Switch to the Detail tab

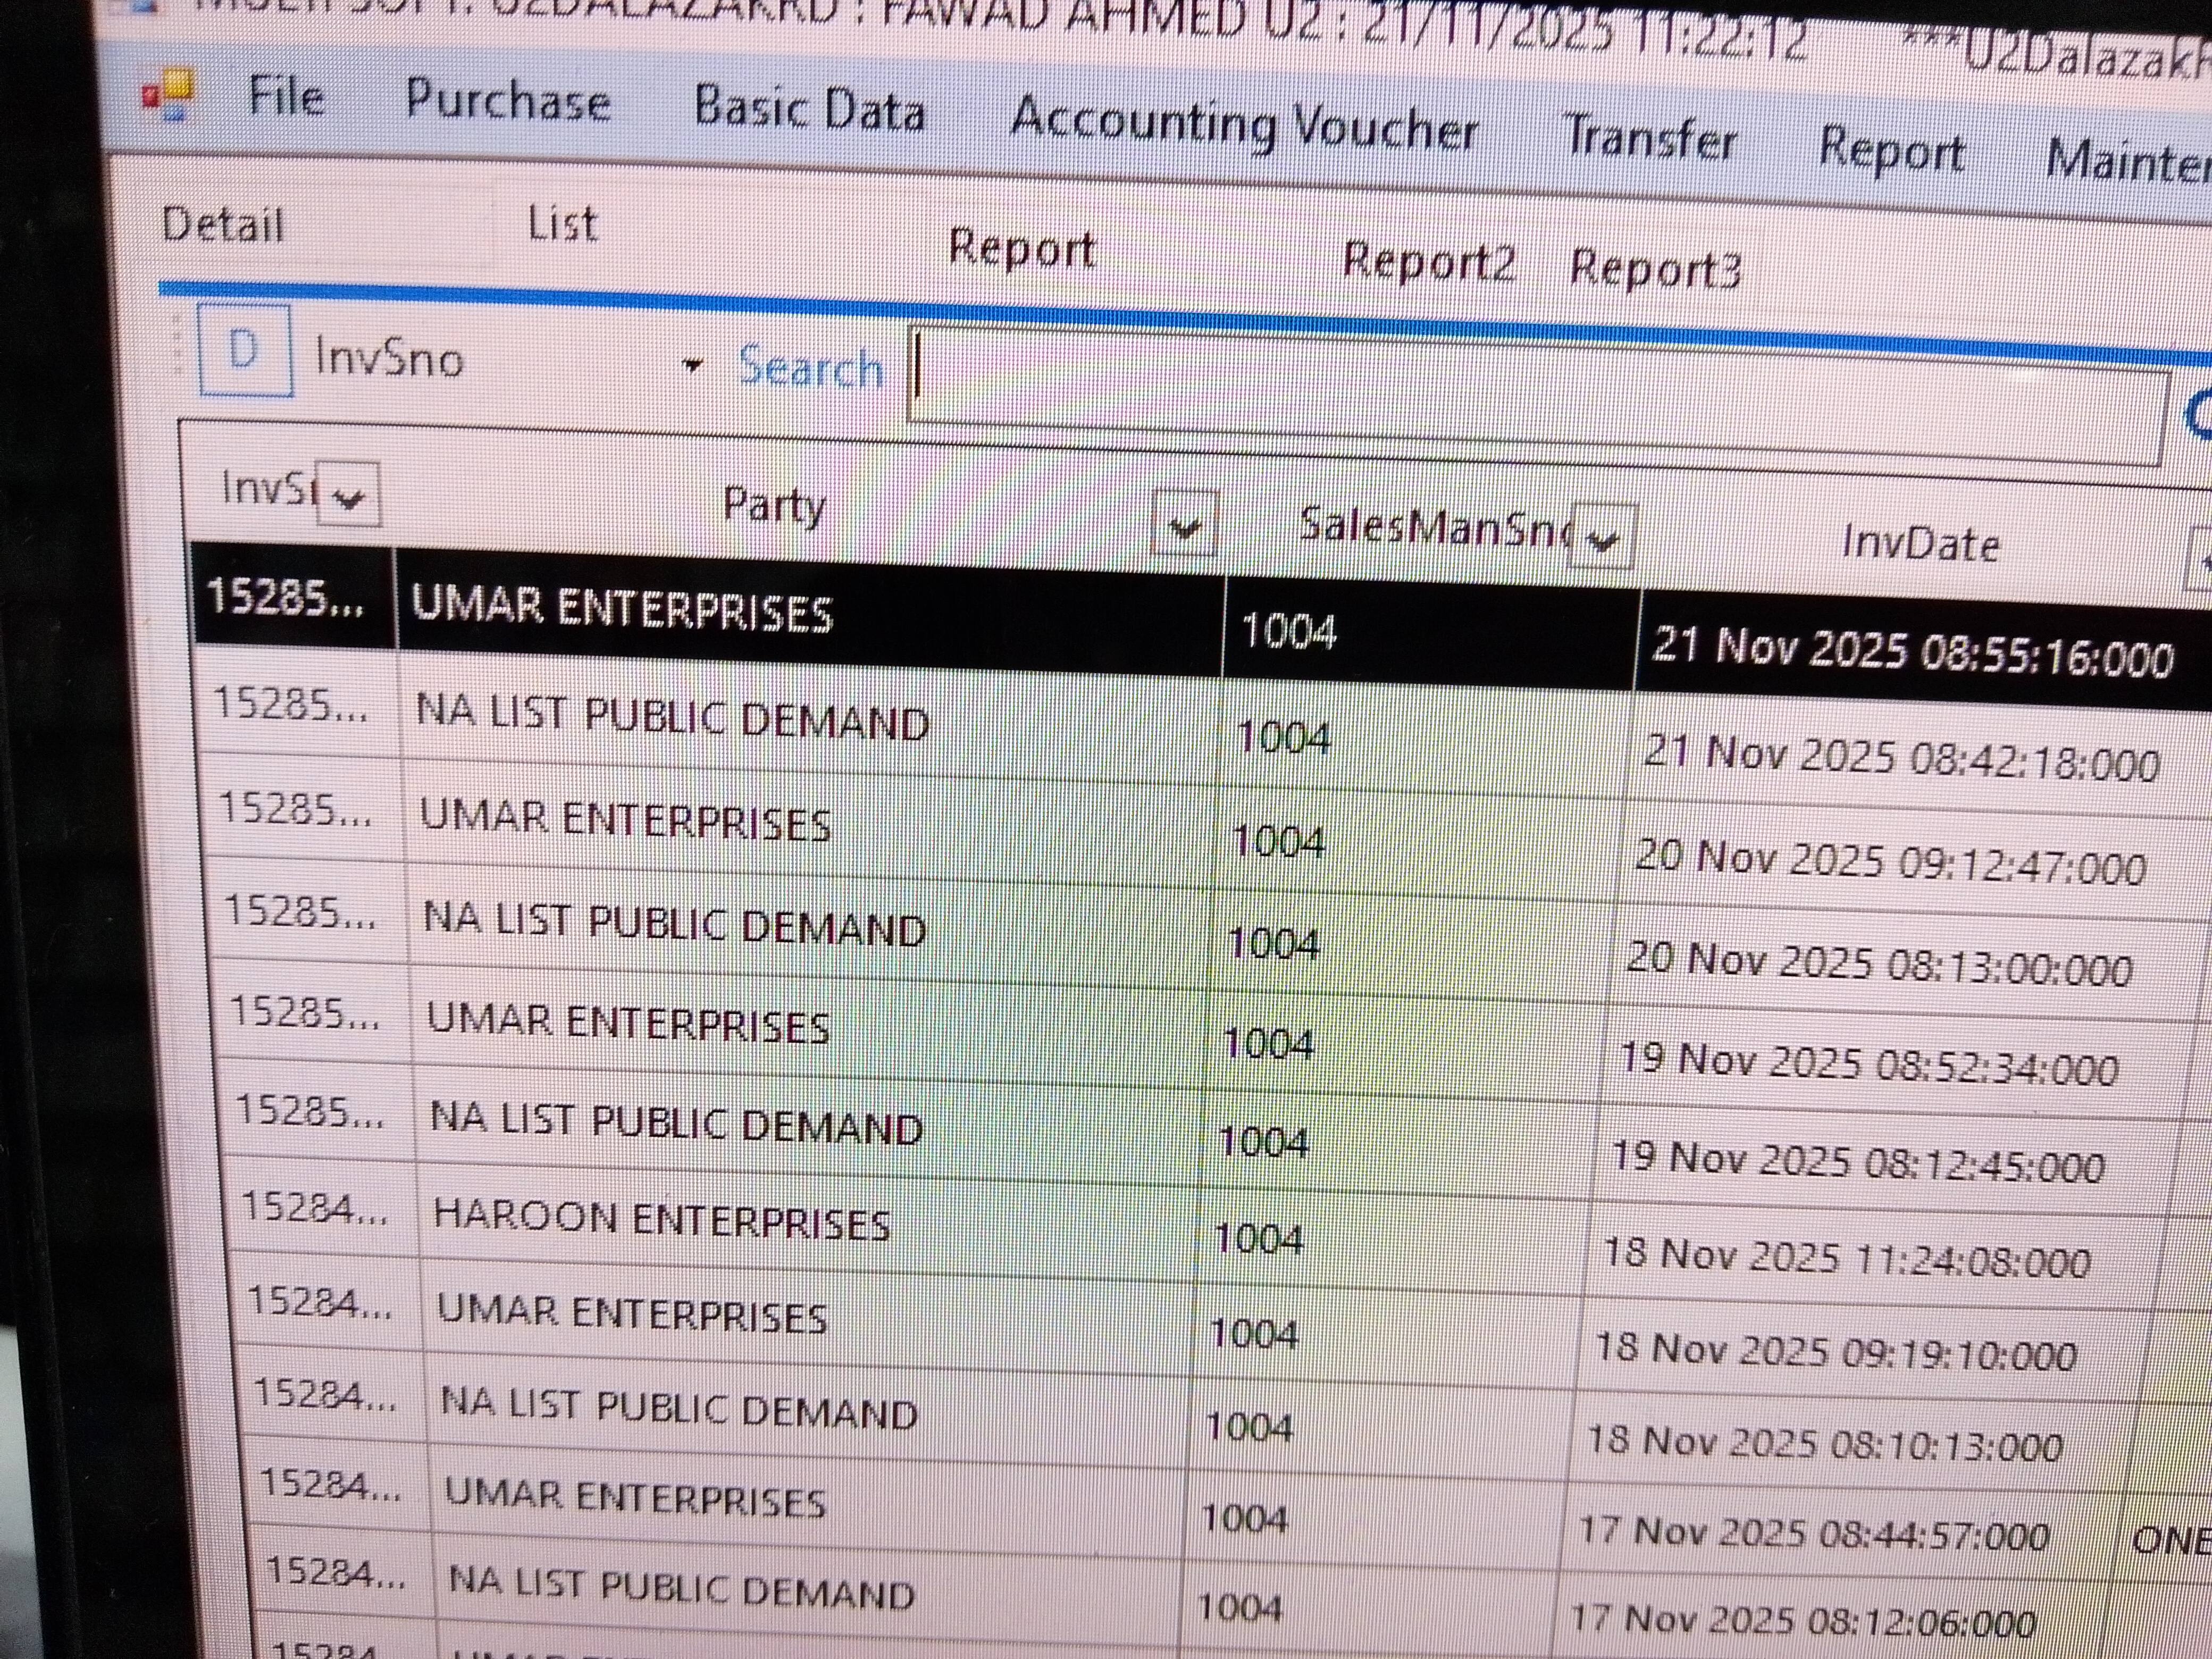pos(223,224)
